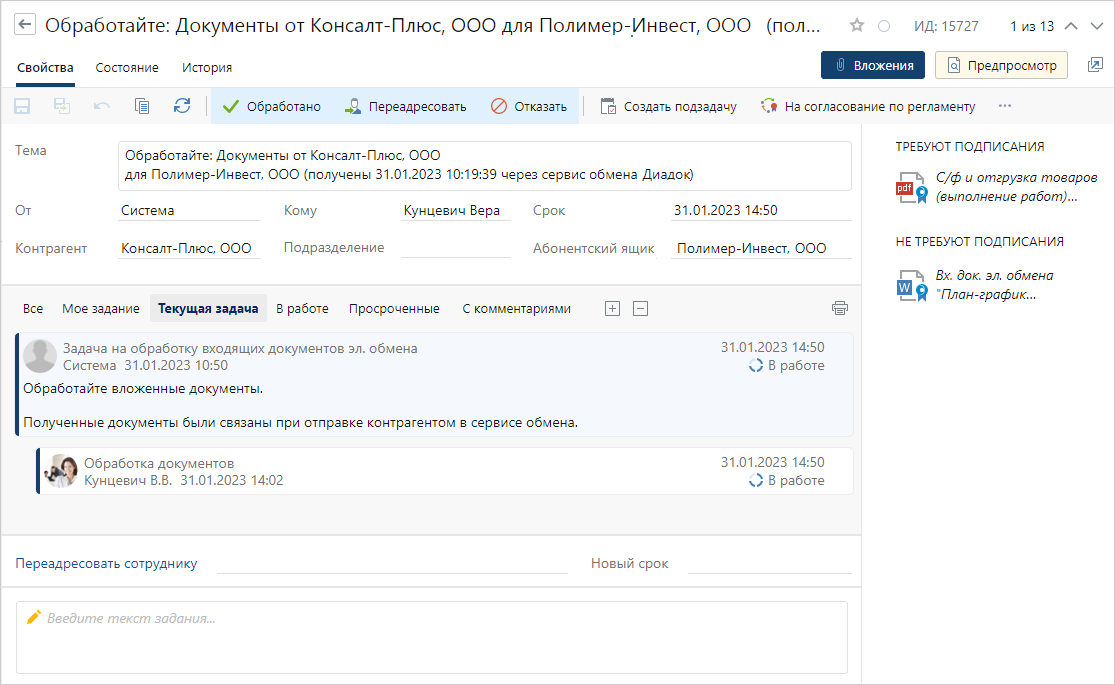
Task: Click the back arrow icon
Action: (x=25, y=26)
